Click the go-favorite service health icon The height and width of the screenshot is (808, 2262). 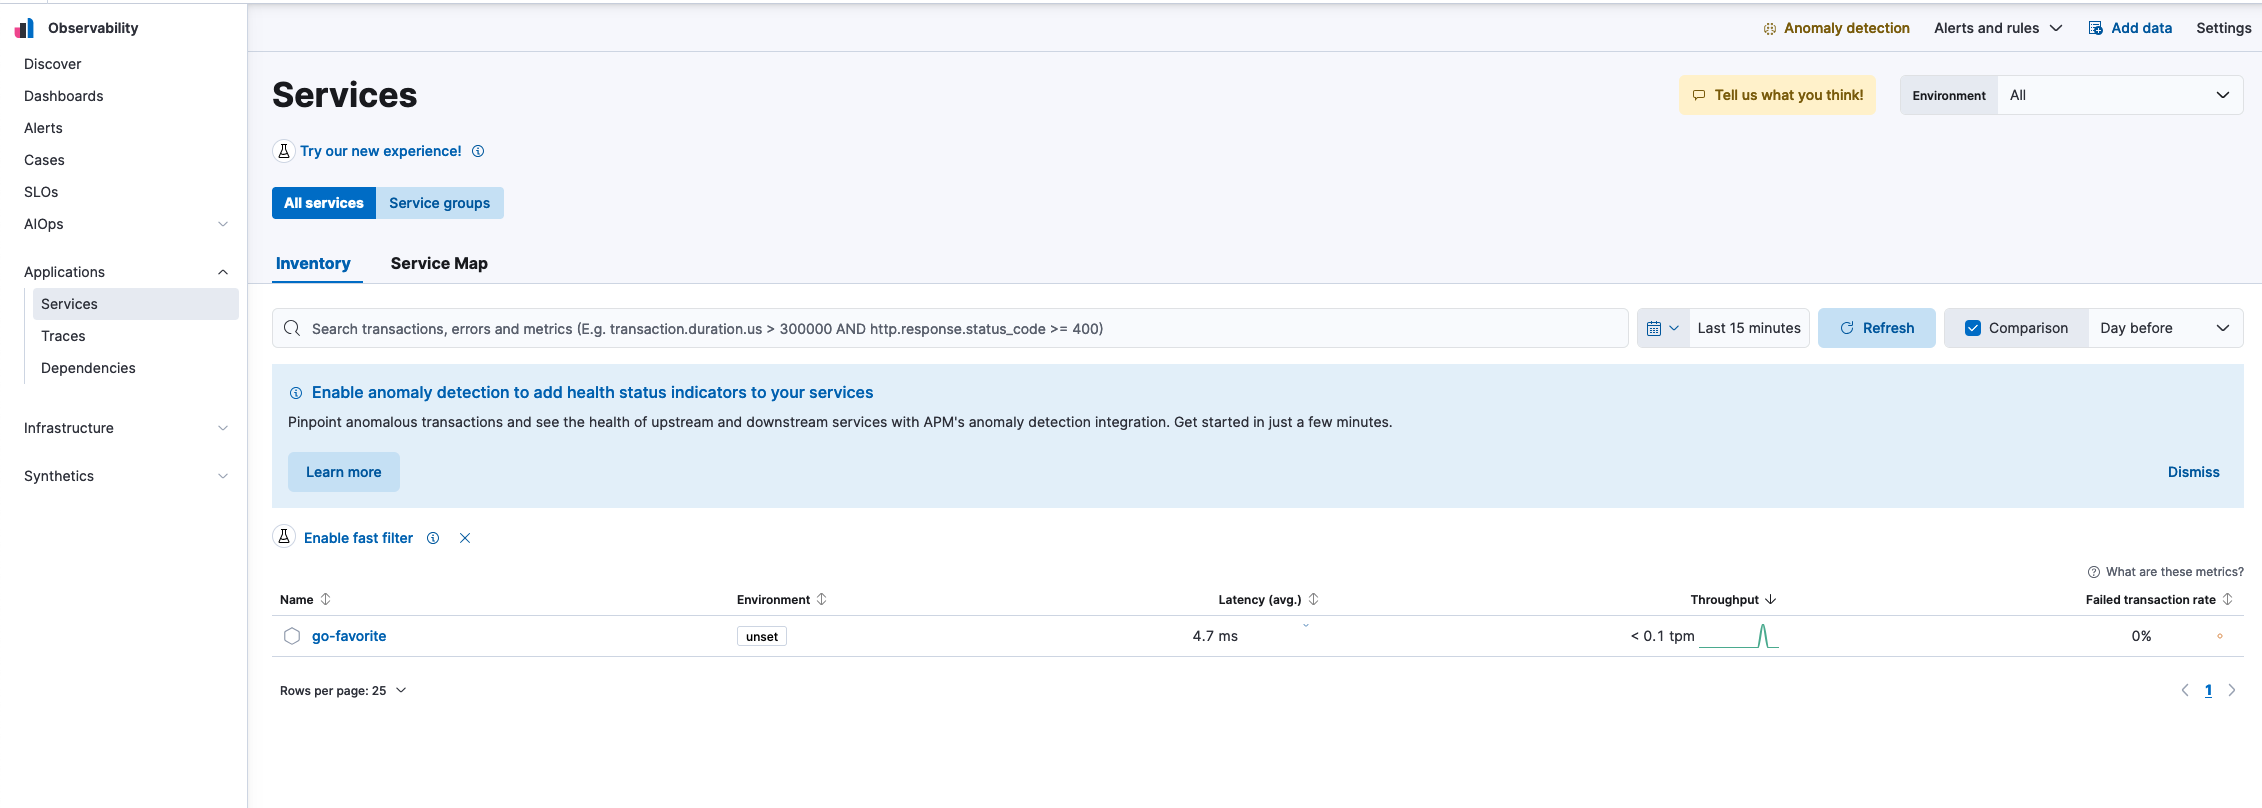292,636
